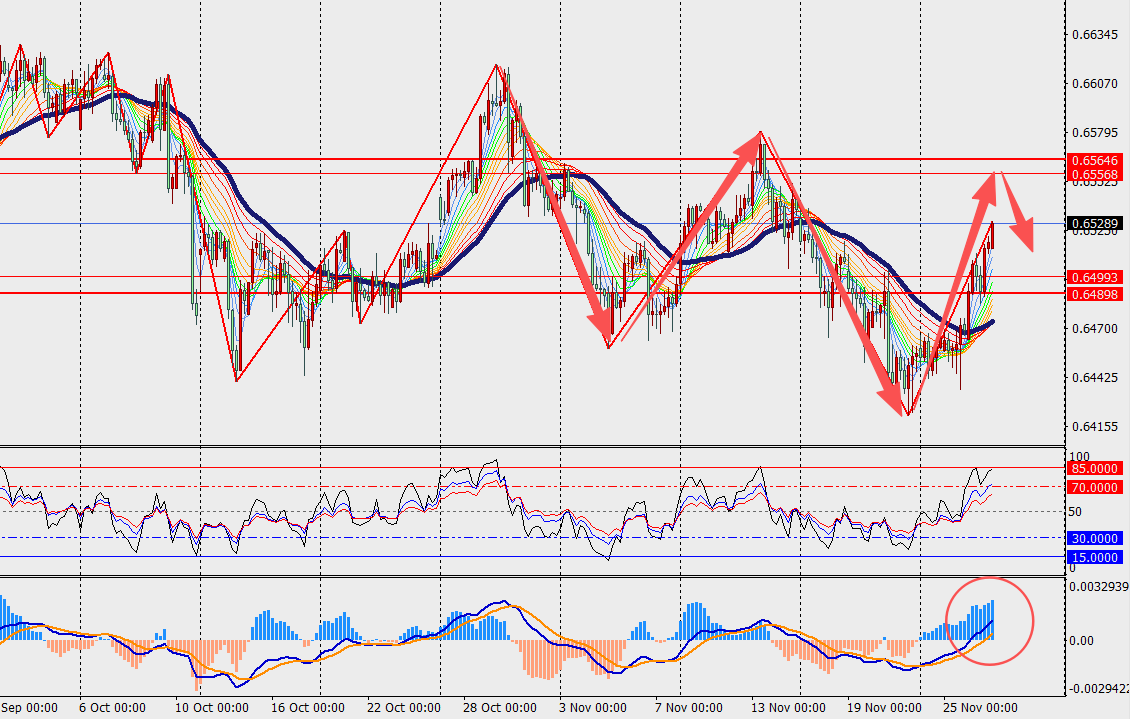The width and height of the screenshot is (1130, 719).
Task: Select the 0.64155 price axis tick
Action: click(1094, 427)
